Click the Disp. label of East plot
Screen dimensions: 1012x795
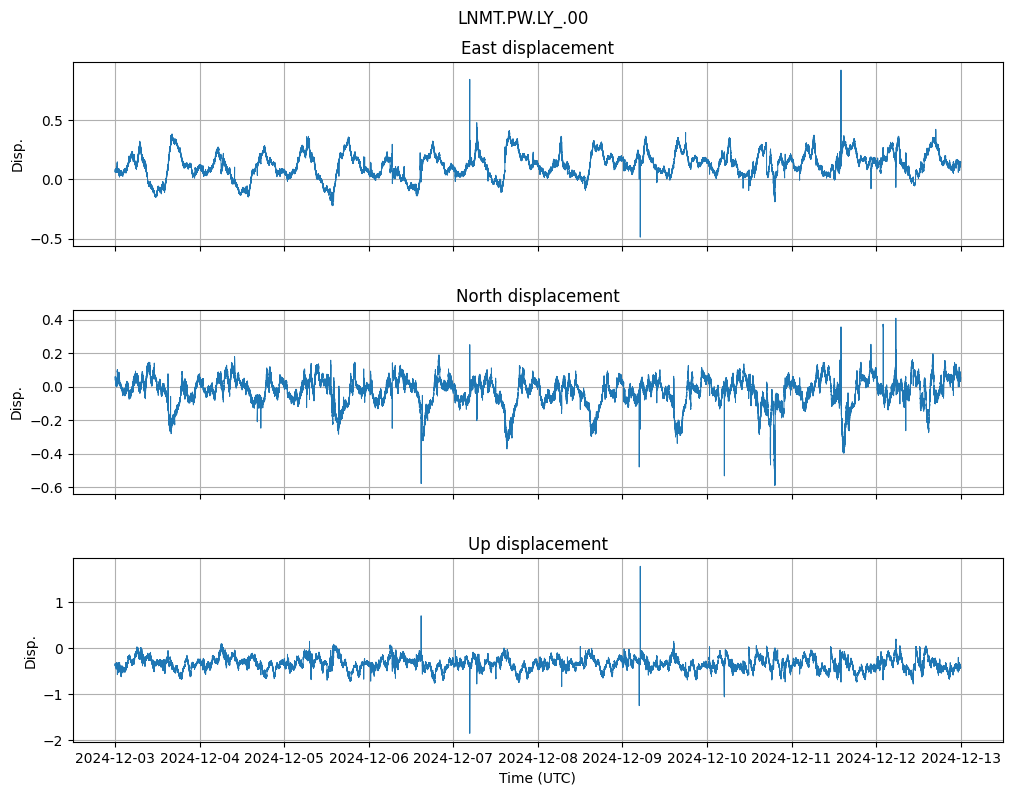17,155
